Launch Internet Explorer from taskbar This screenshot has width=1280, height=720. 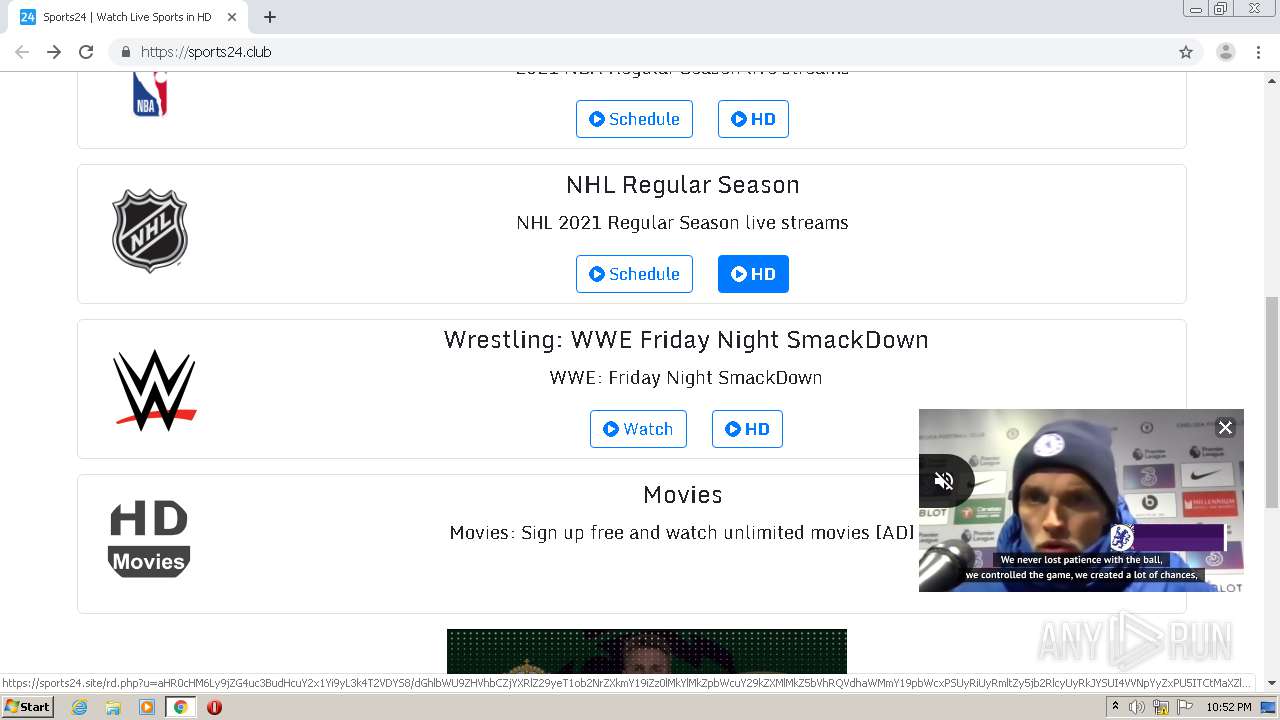[x=80, y=707]
